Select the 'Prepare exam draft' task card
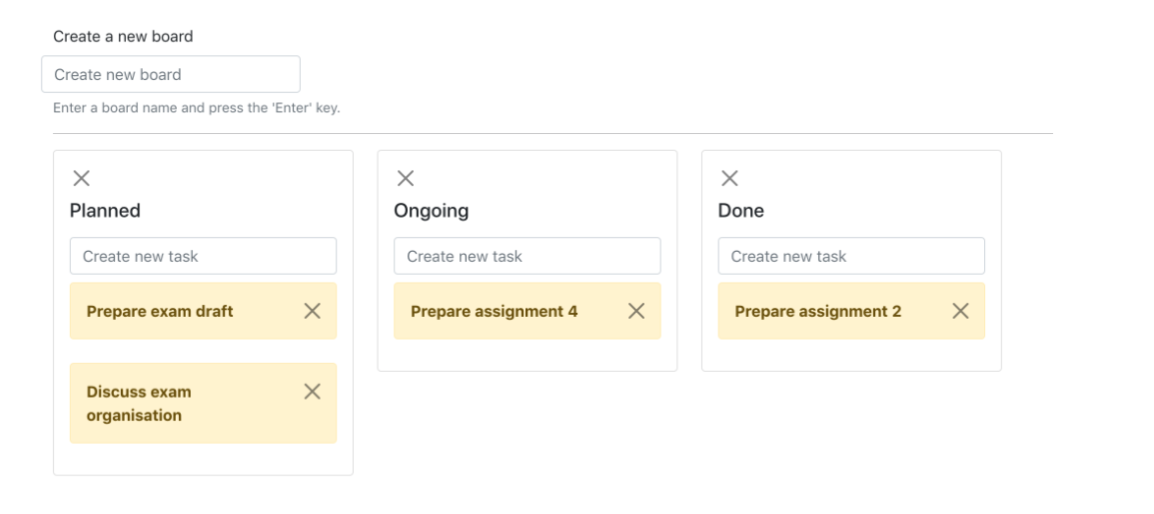 click(160, 311)
